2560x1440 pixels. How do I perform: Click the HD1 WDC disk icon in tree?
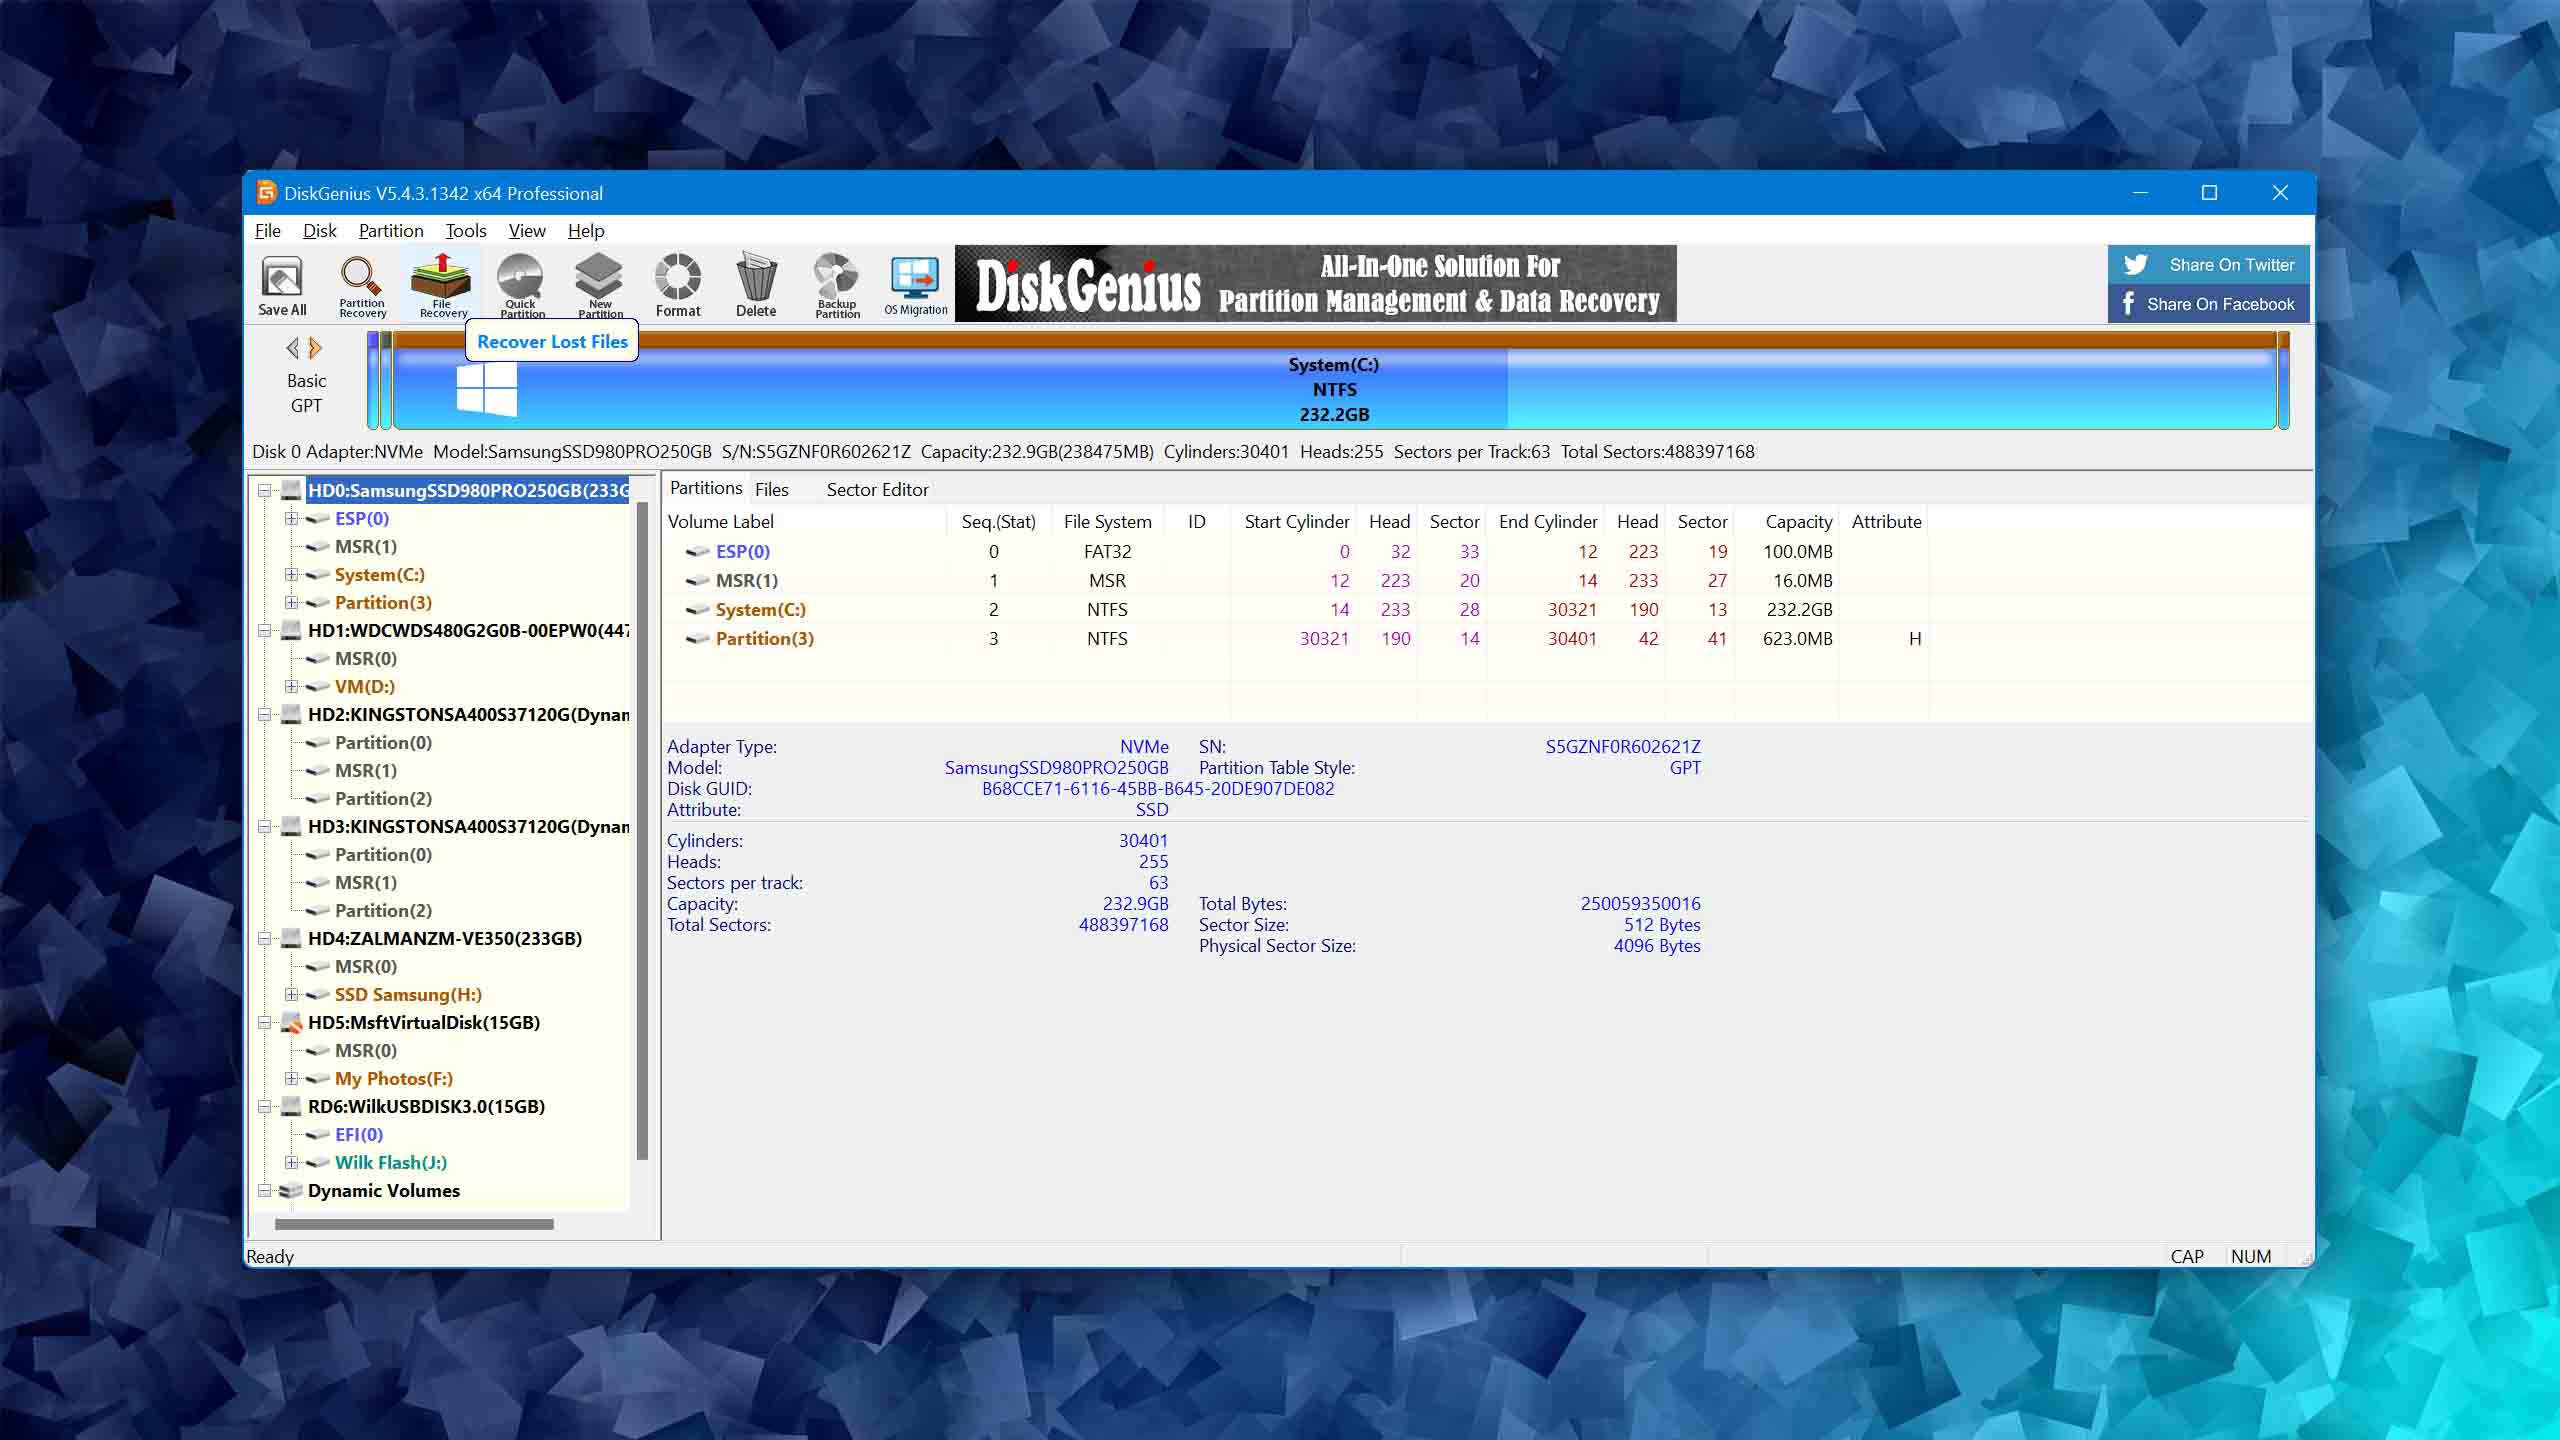291,630
